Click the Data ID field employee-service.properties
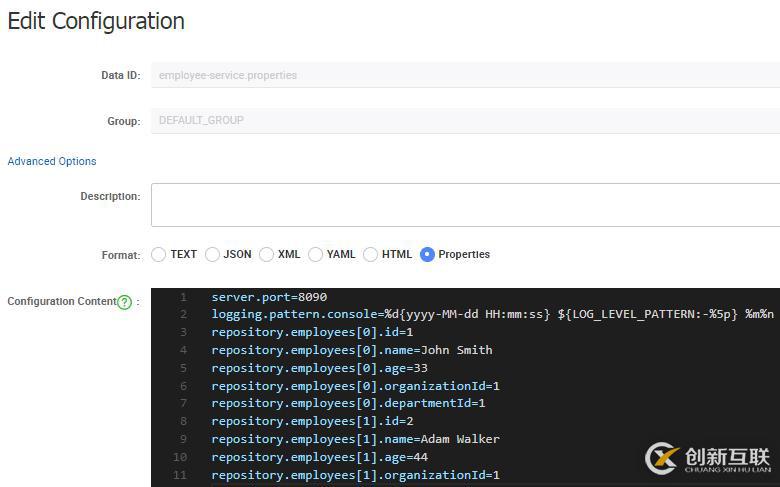 pyautogui.click(x=466, y=75)
